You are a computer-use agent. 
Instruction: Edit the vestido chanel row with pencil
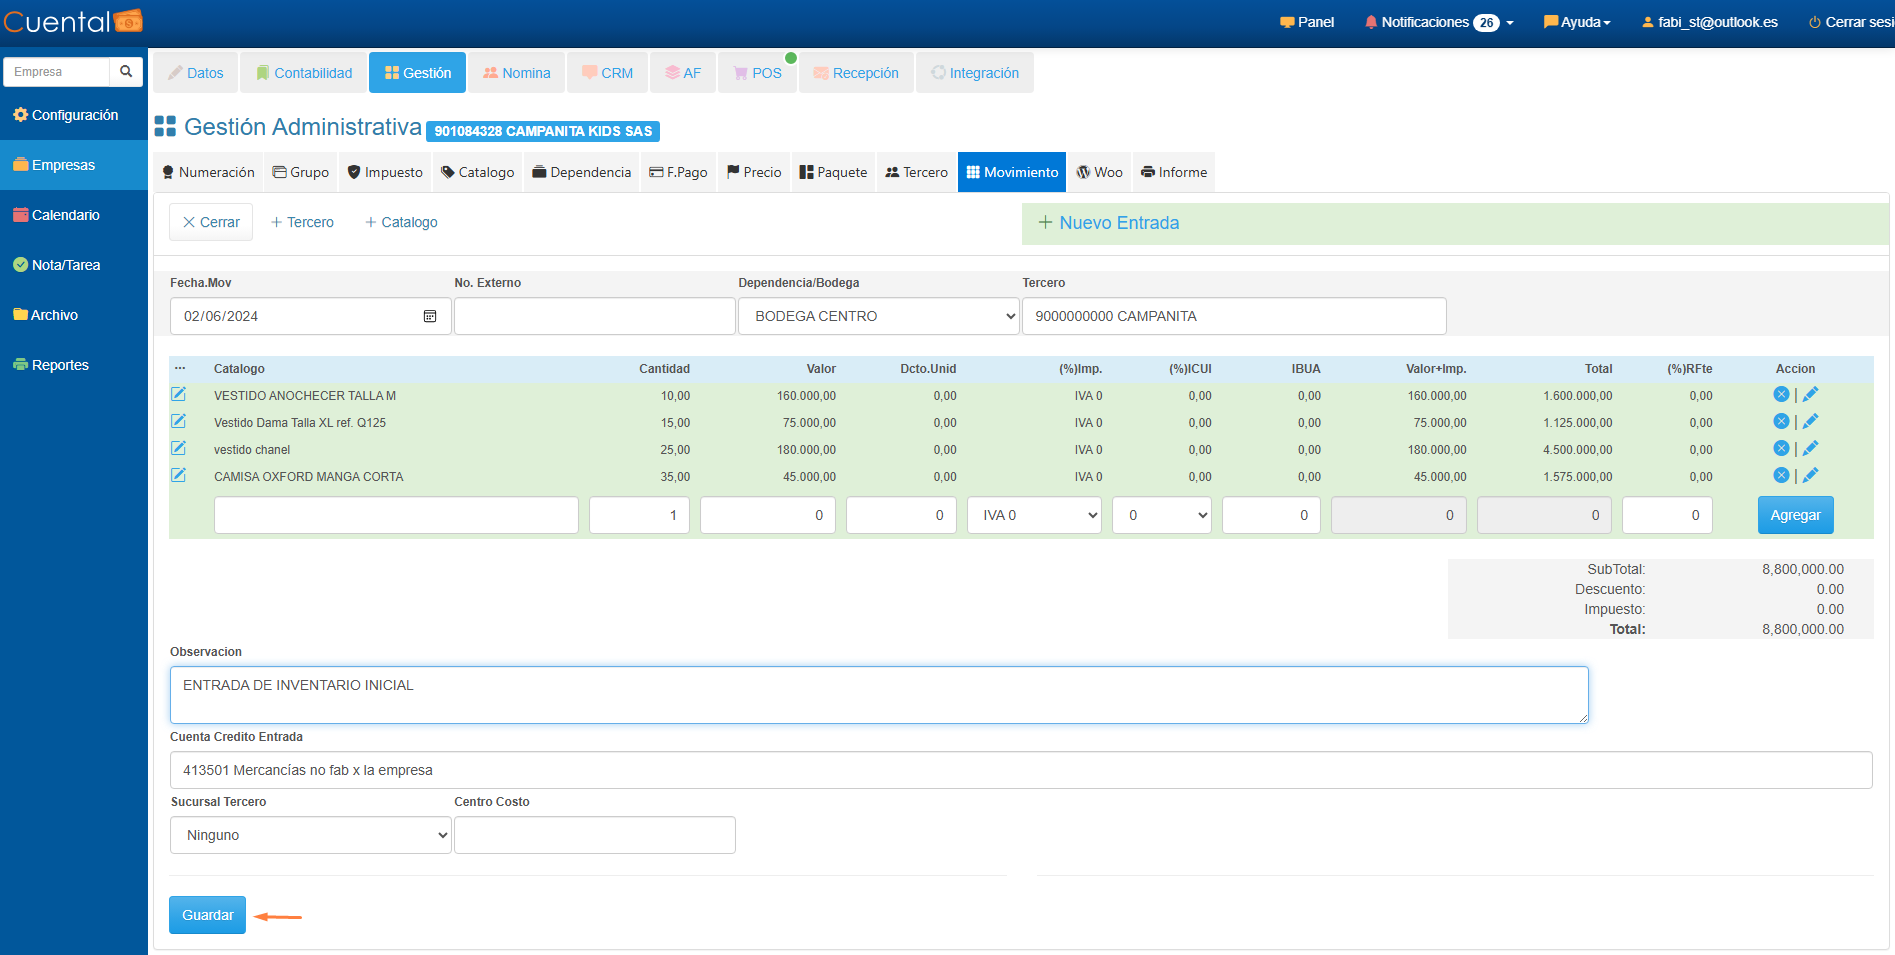(x=1810, y=449)
